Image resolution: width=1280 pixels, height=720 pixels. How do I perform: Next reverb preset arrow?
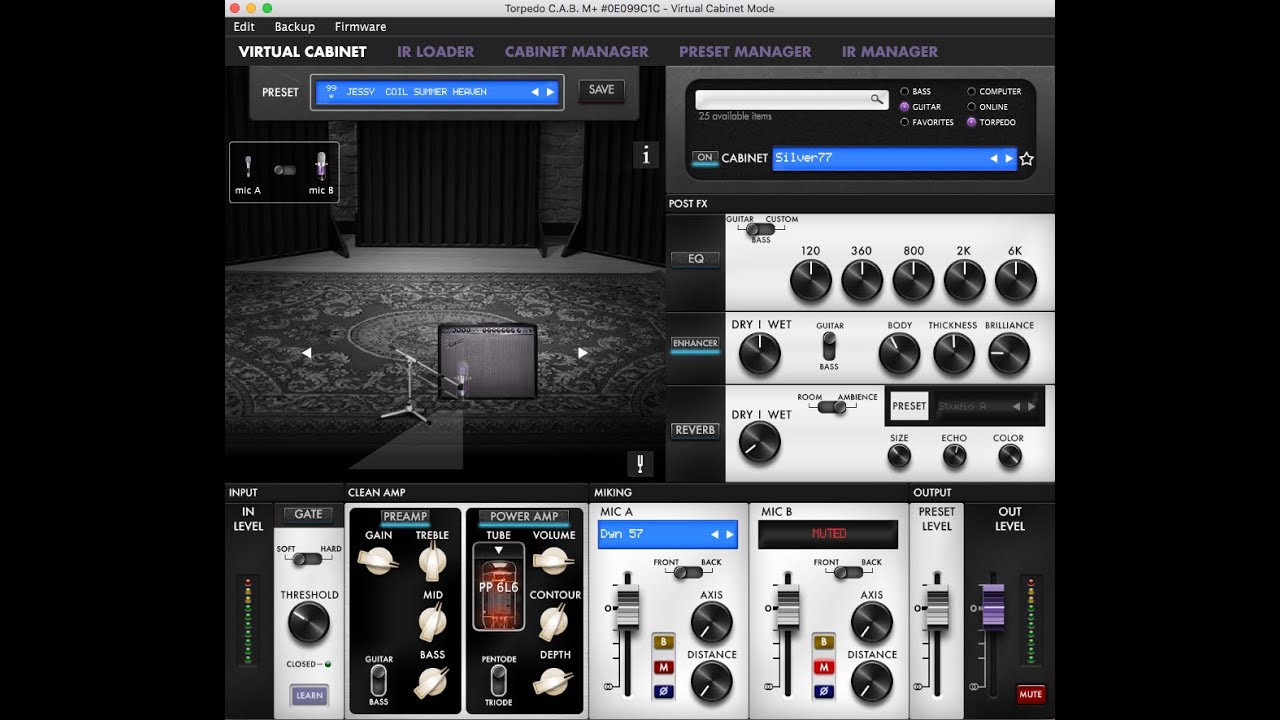(x=1032, y=407)
